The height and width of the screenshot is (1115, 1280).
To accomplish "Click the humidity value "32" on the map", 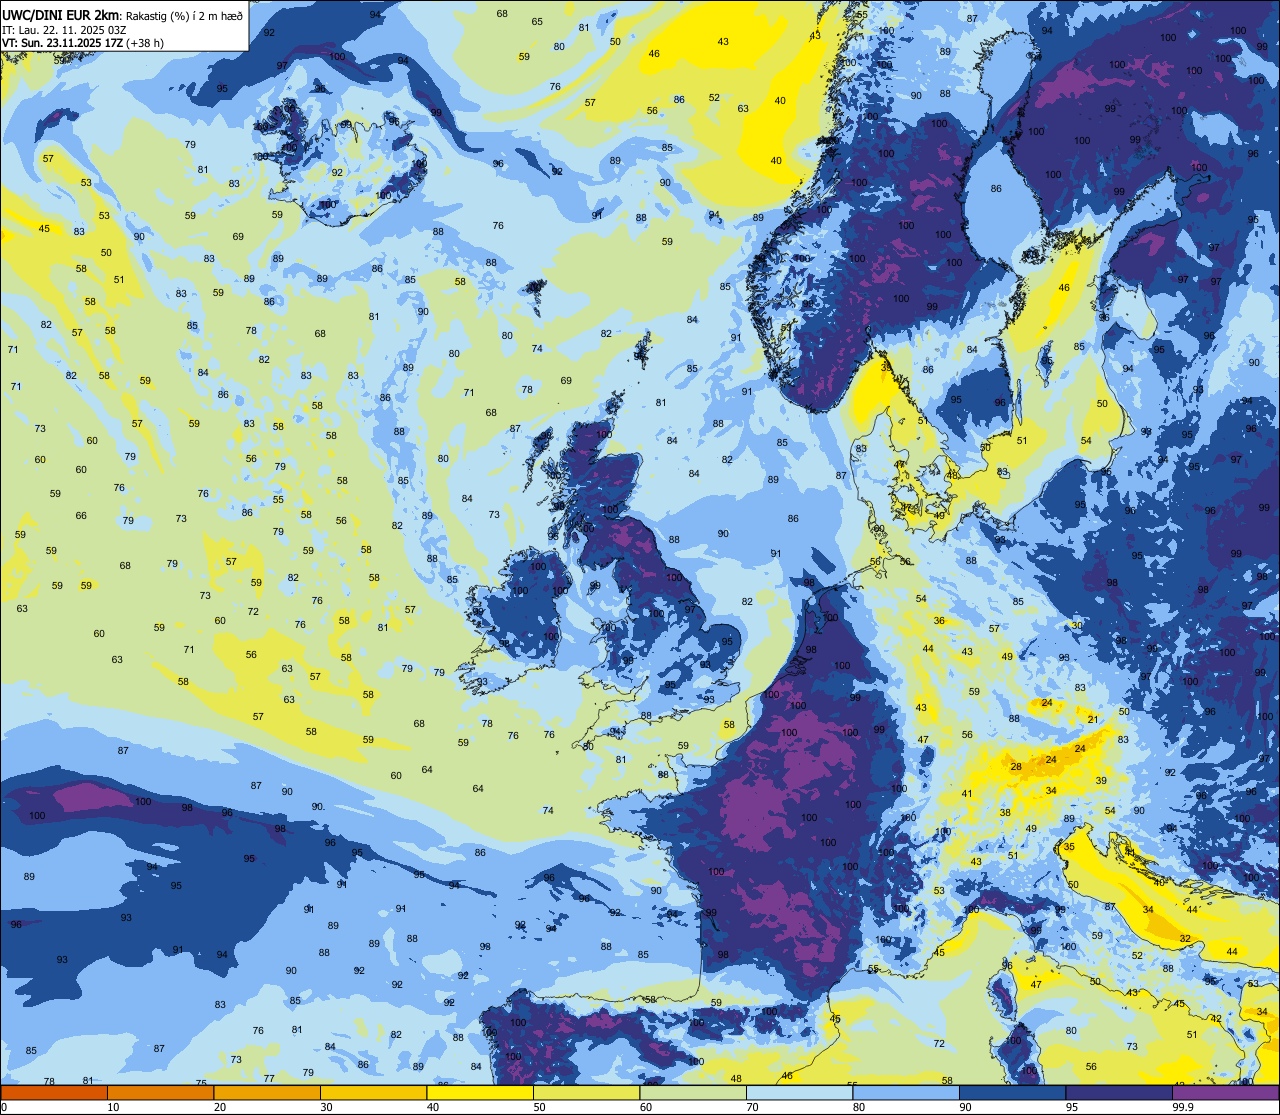I will (1184, 939).
